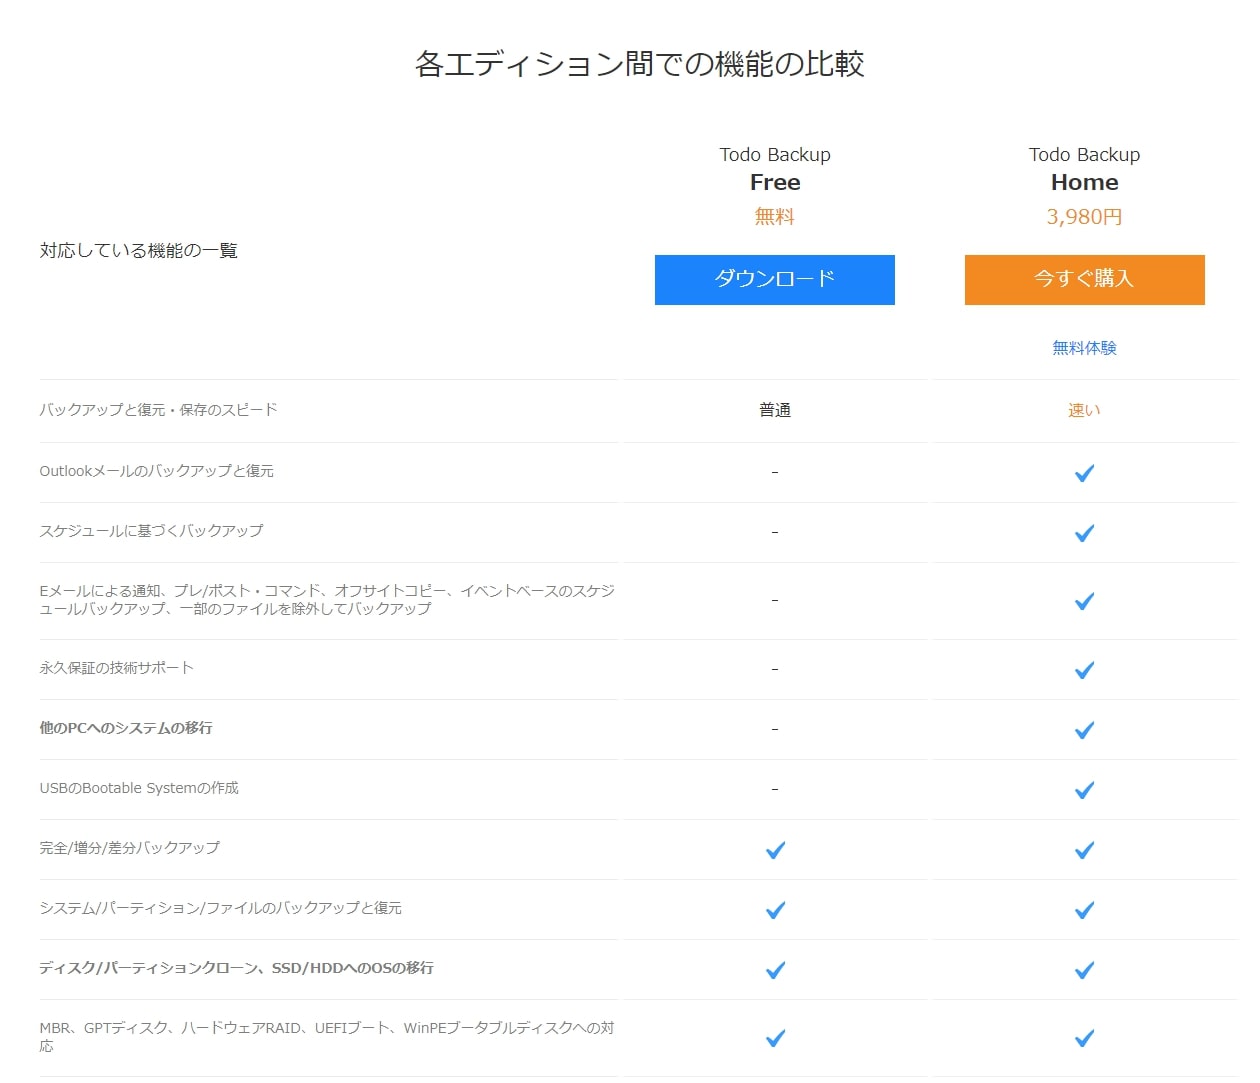Click the orange 速い speed value
Viewport: 1260px width, 1083px height.
(1084, 410)
